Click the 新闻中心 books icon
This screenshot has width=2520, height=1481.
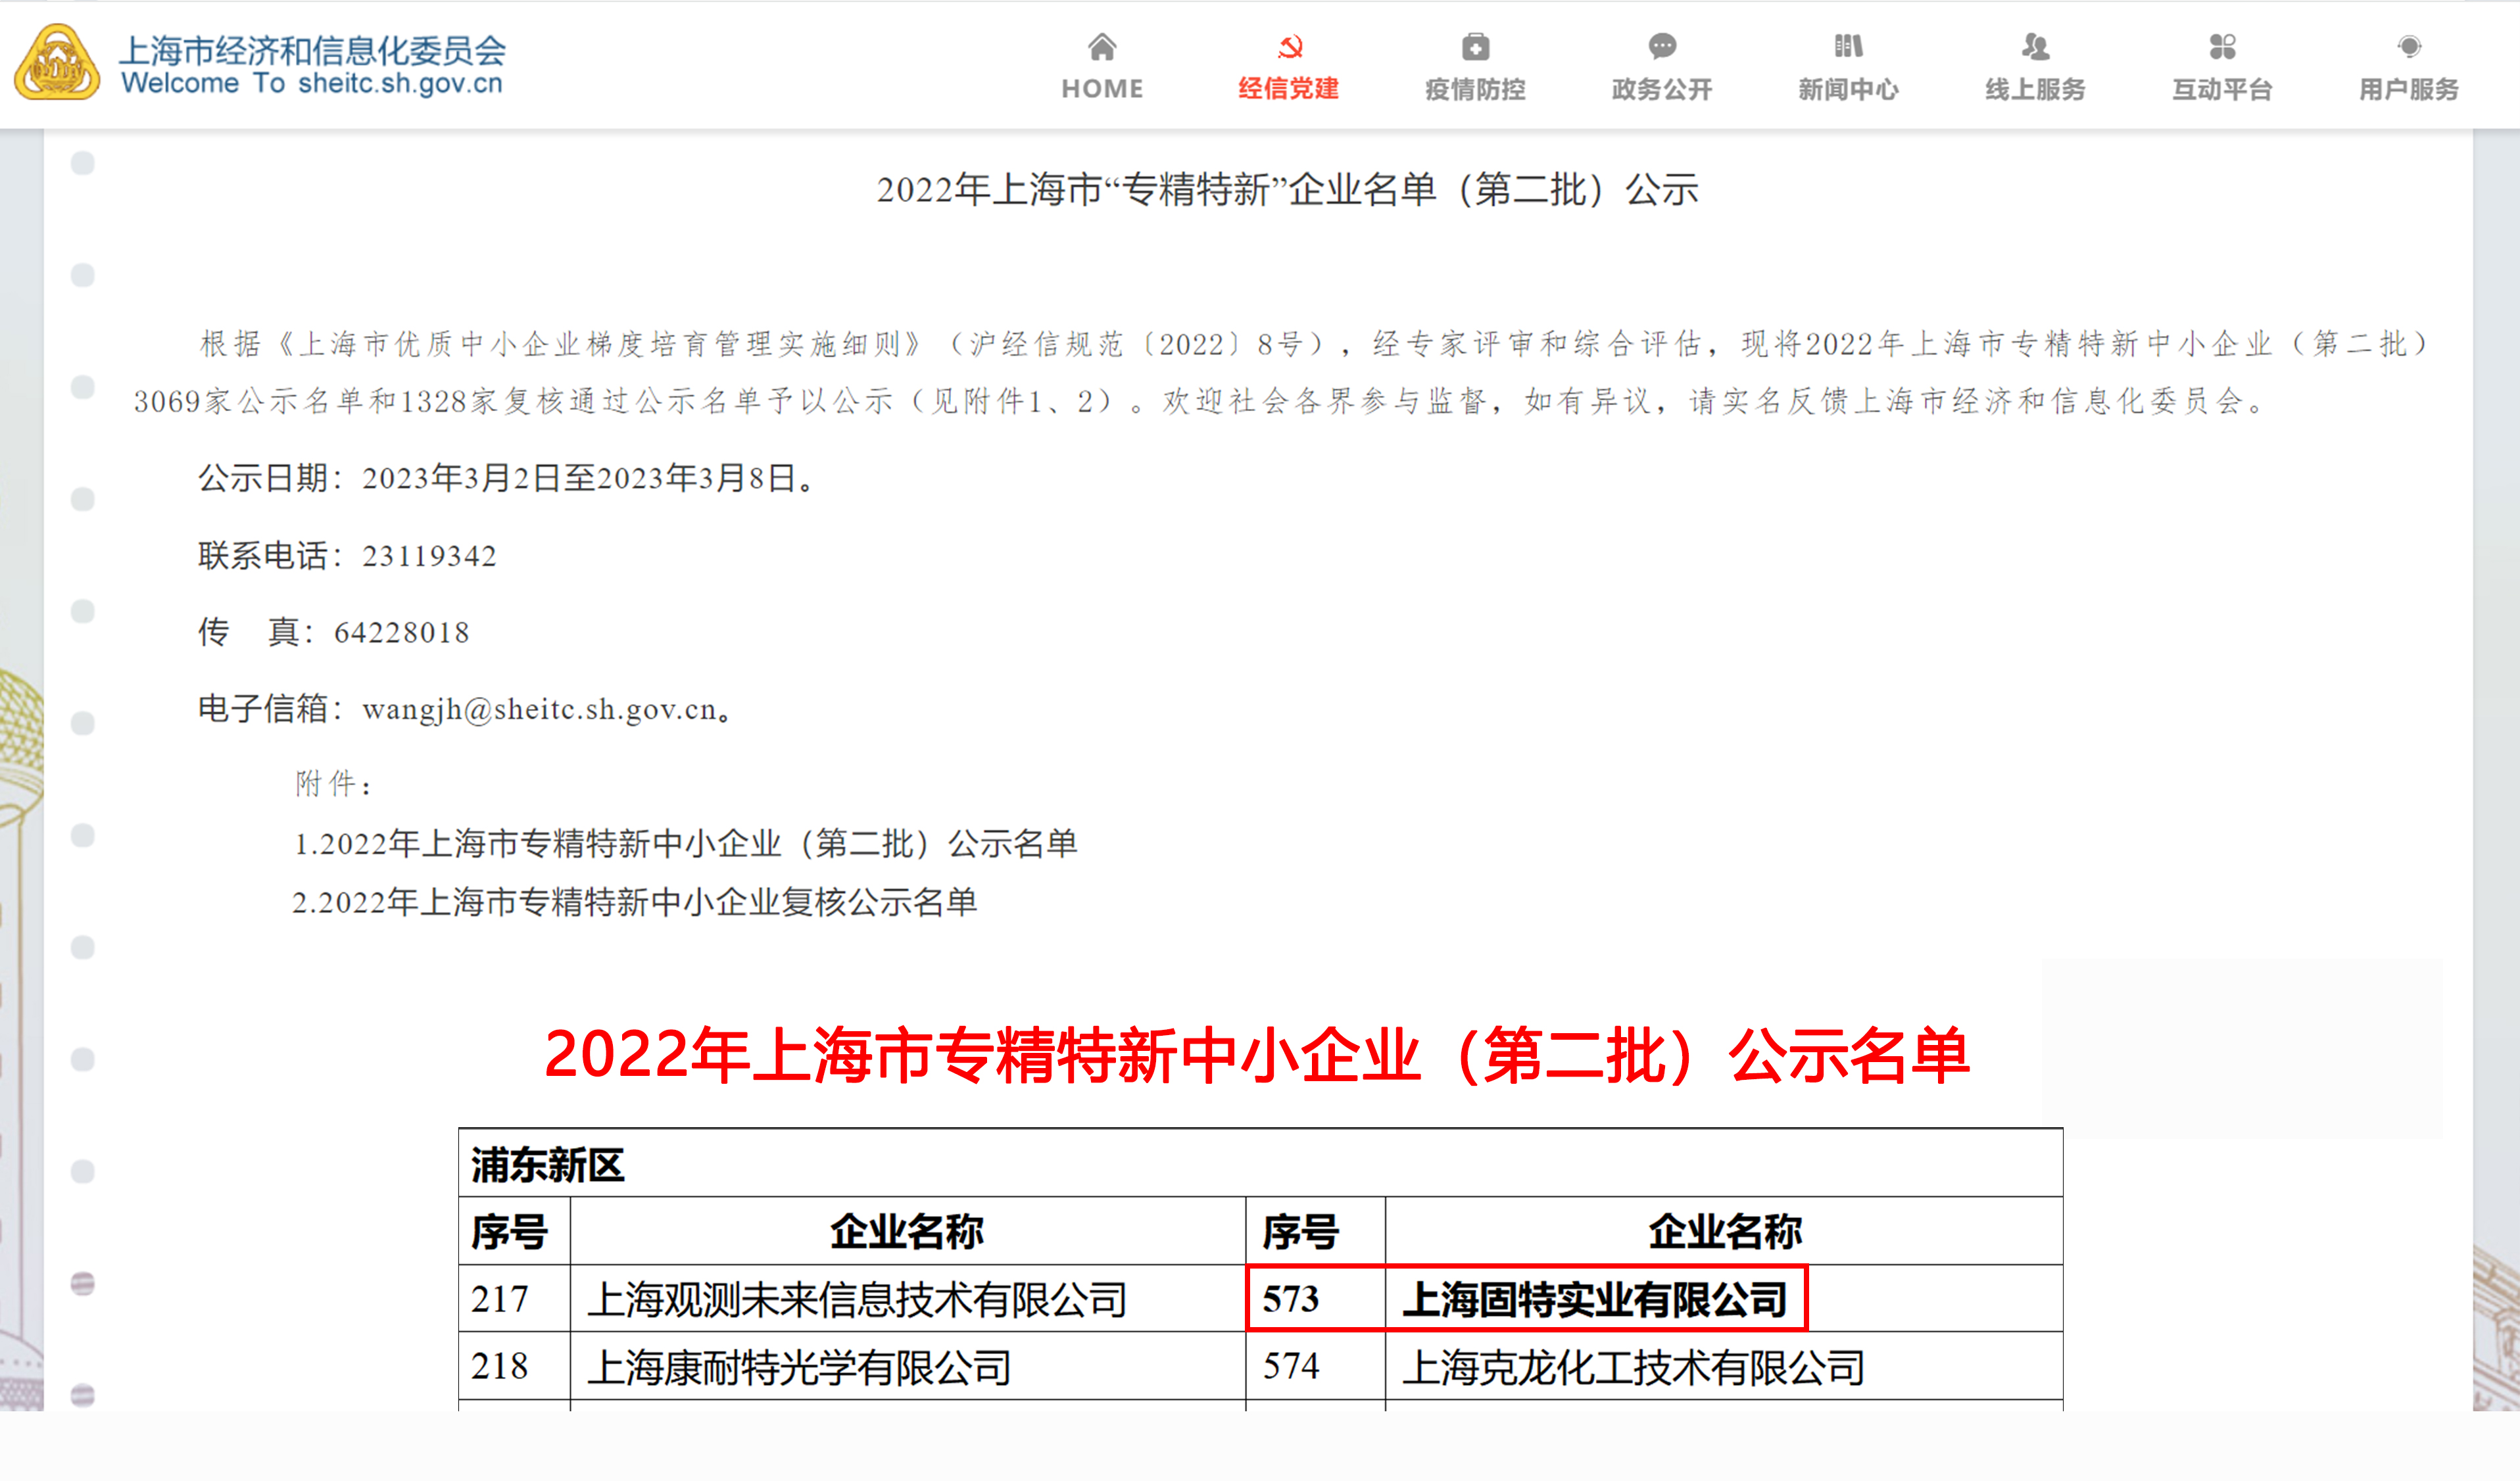pos(1848,46)
